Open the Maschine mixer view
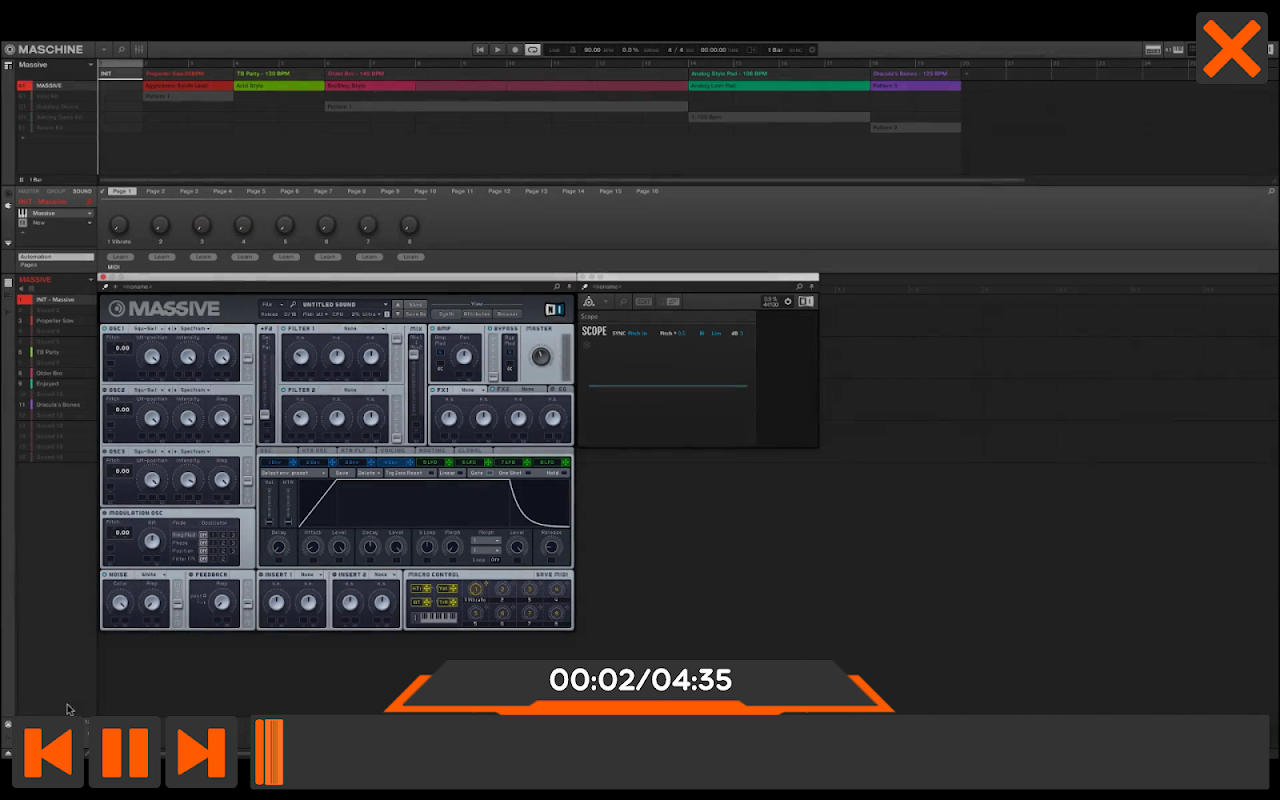This screenshot has height=800, width=1280. click(139, 49)
